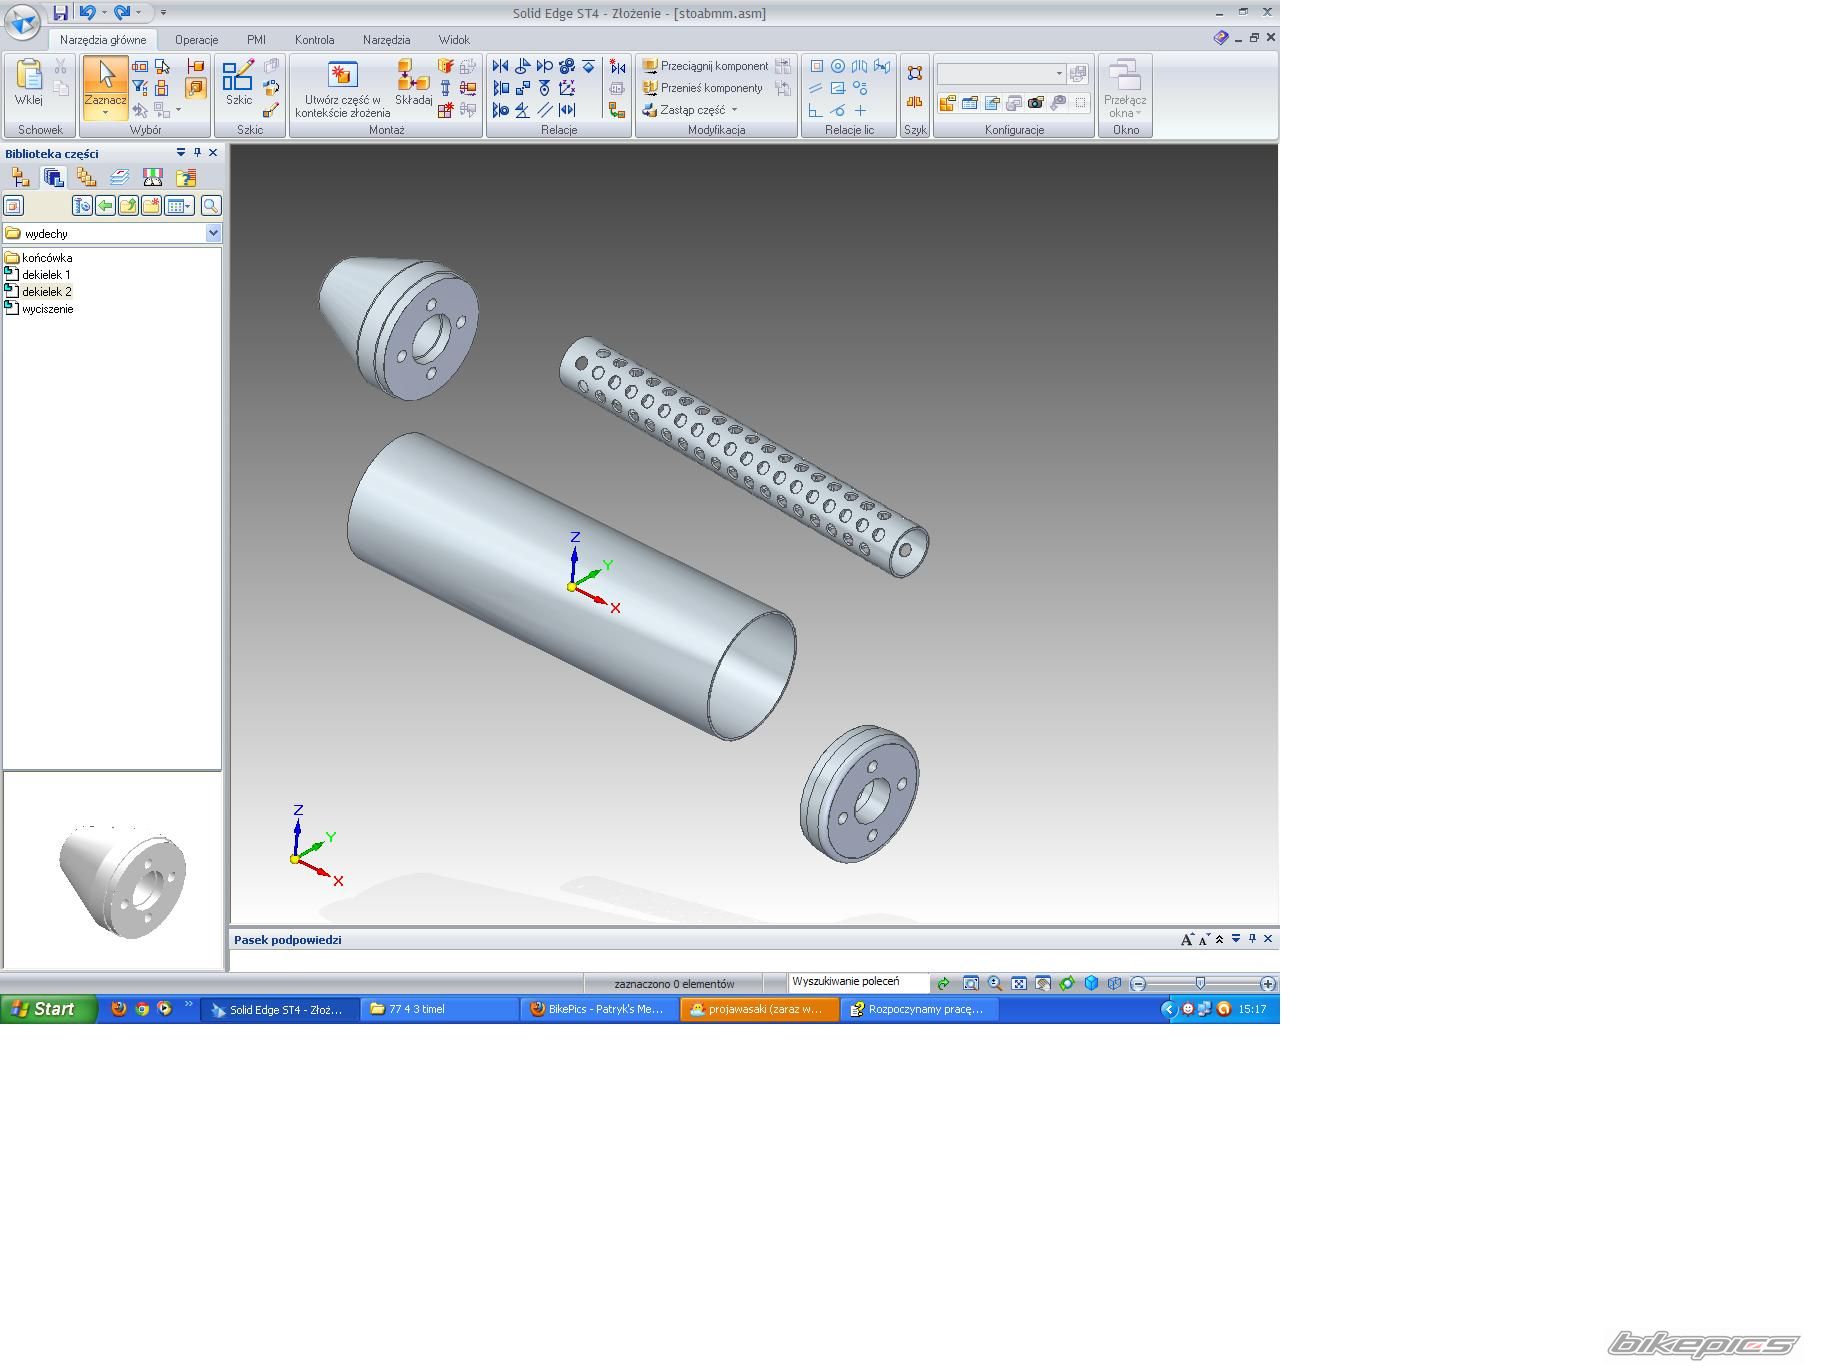
Task: Select the Szkic sketch tool
Action: click(238, 76)
